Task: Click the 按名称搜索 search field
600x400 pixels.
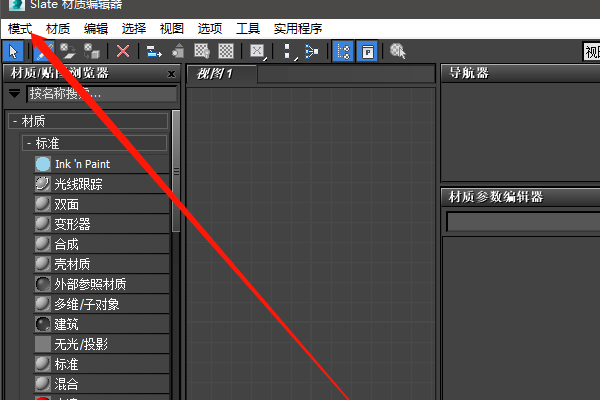Action: [102, 94]
